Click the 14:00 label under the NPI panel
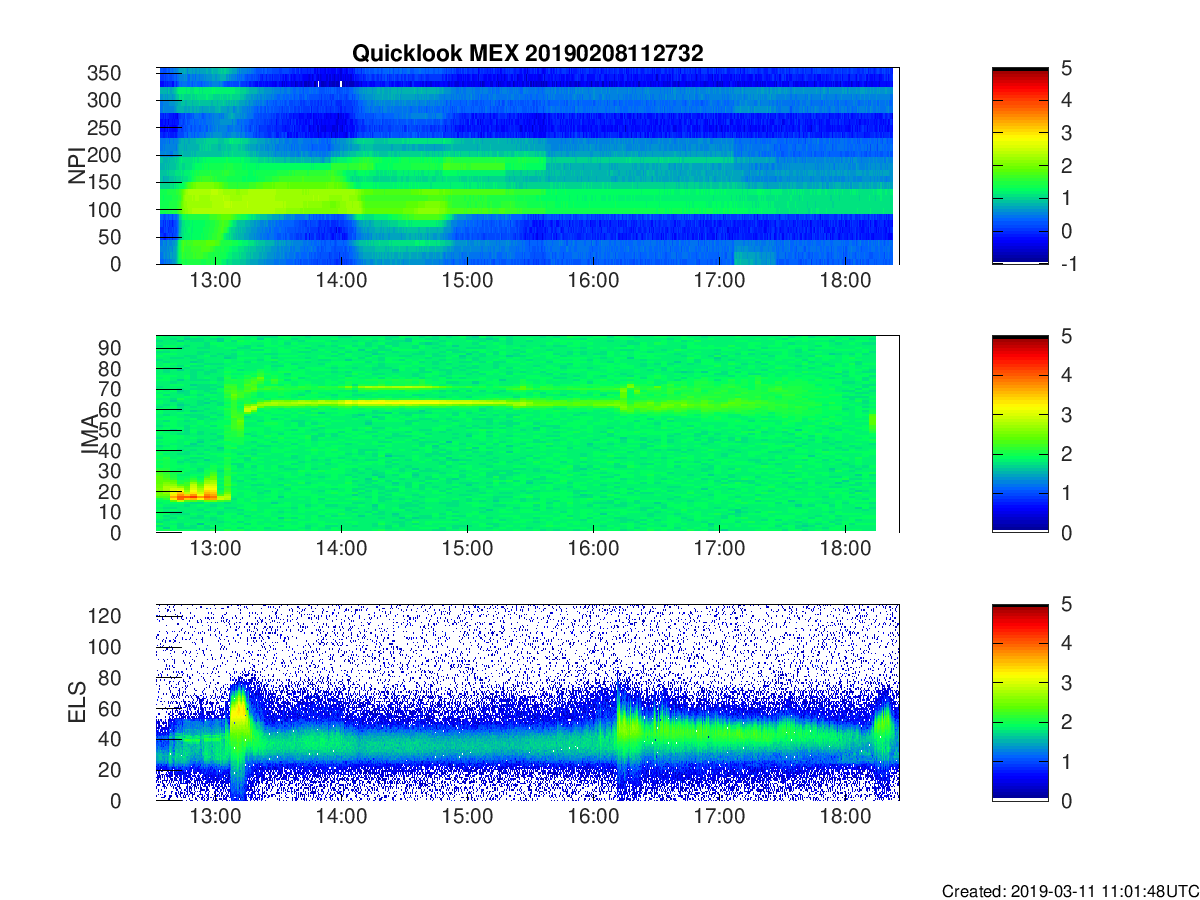1200x900 pixels. [x=342, y=282]
